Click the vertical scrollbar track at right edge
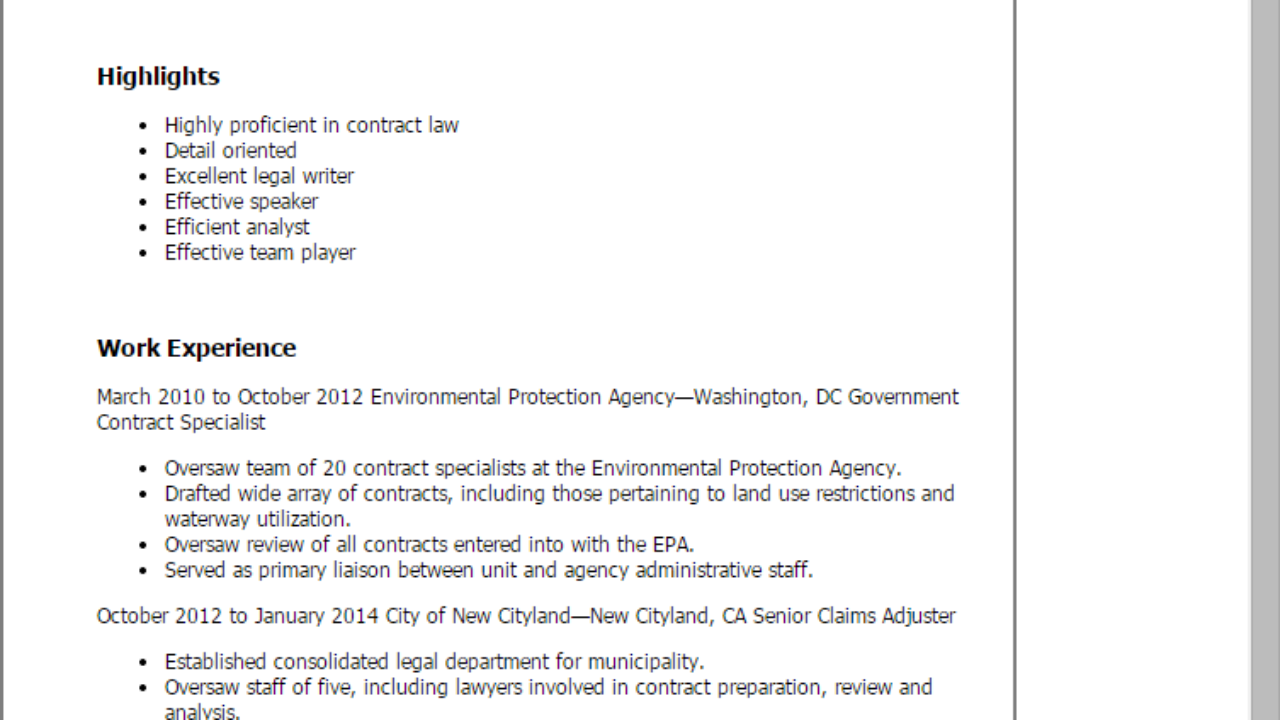1280x720 pixels. (1266, 360)
